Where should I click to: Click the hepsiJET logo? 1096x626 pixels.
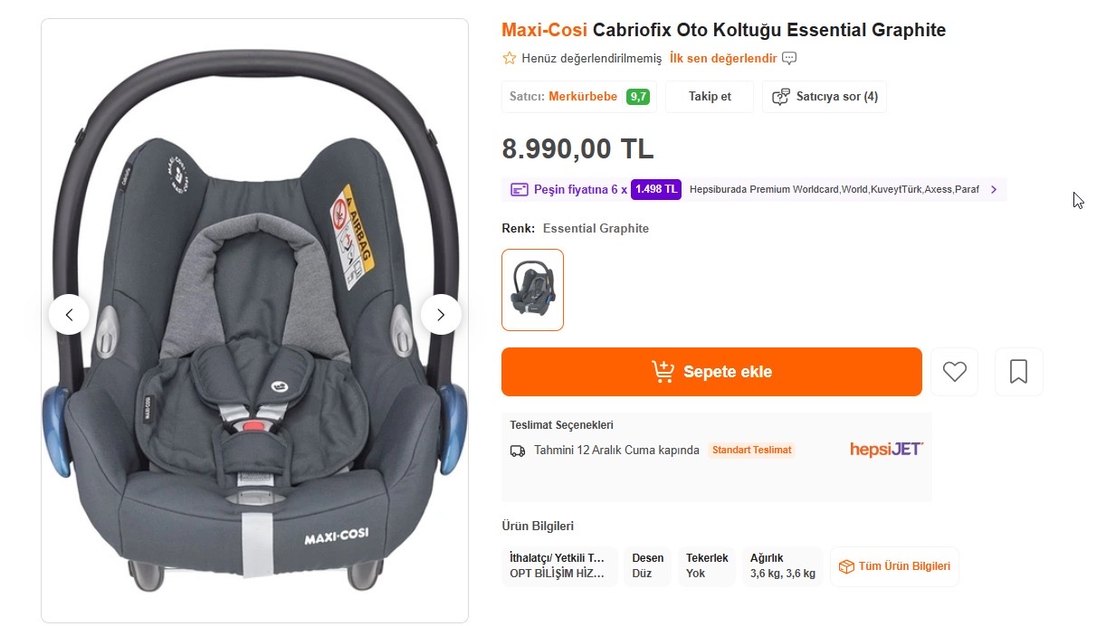pos(884,449)
